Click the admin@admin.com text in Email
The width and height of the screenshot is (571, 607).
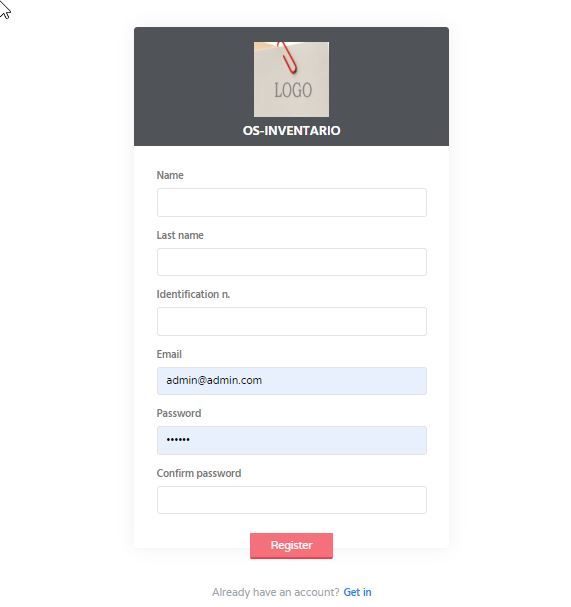[x=214, y=380]
